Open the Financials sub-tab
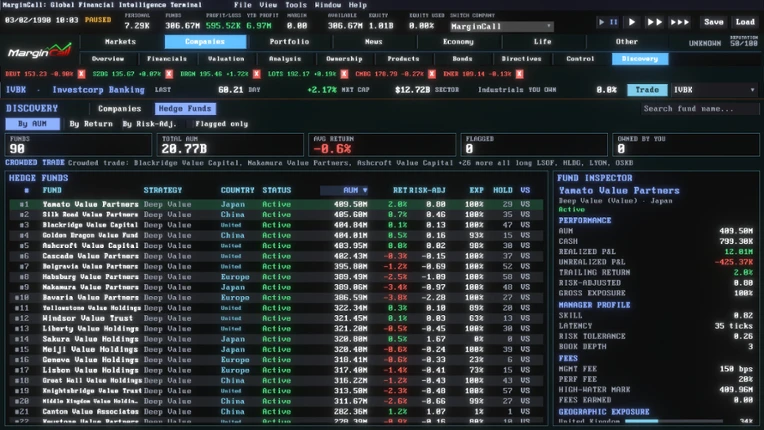The width and height of the screenshot is (764, 430). [167, 59]
